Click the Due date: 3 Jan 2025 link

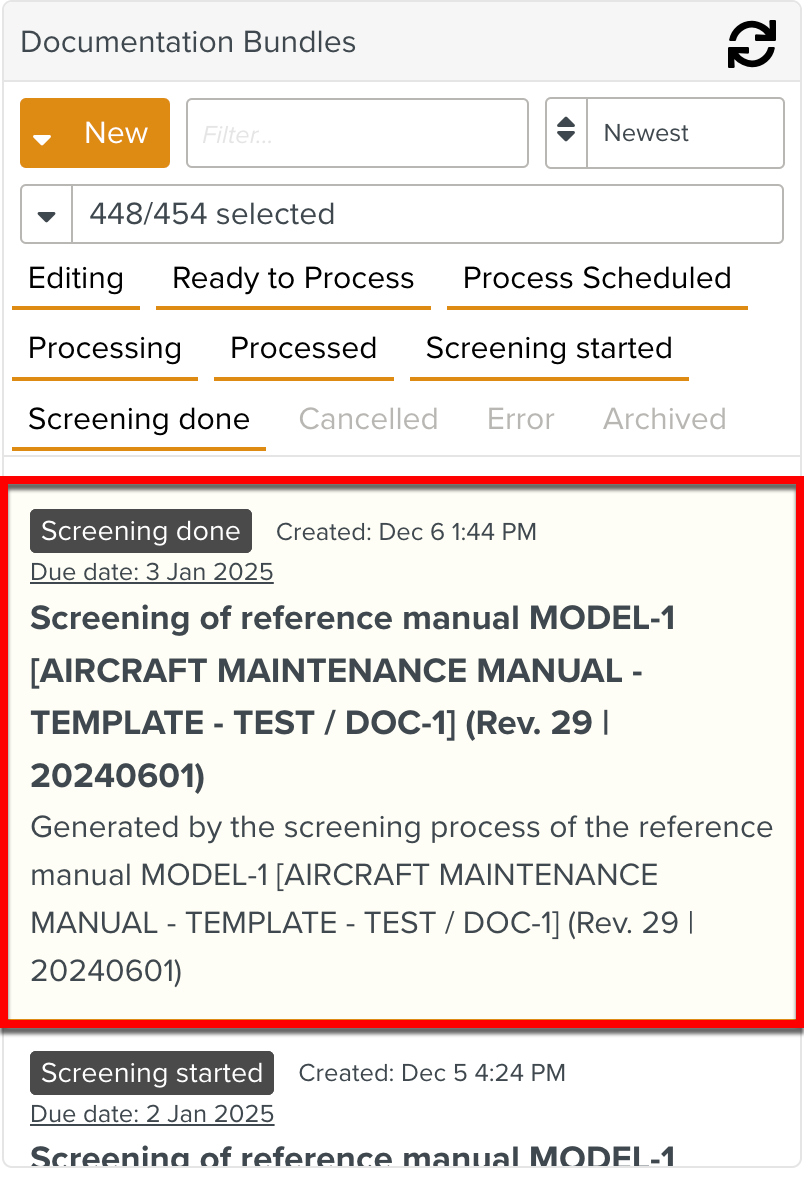coord(152,572)
